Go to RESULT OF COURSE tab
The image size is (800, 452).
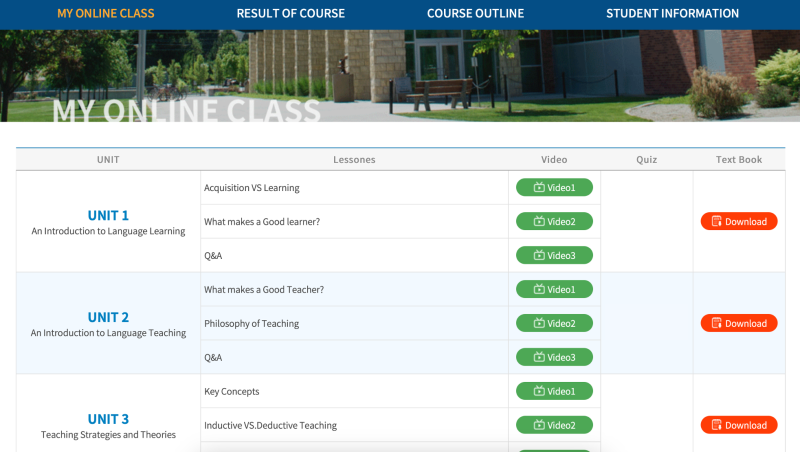pyautogui.click(x=290, y=13)
